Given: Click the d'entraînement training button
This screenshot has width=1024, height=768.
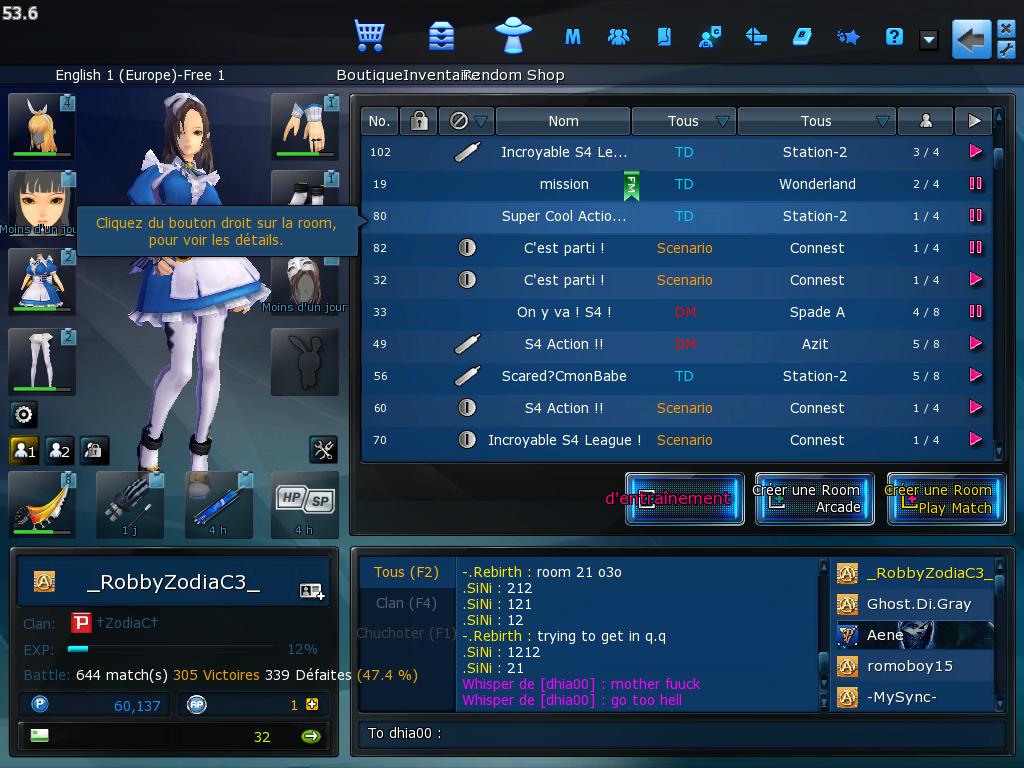Looking at the screenshot, I should (x=684, y=499).
